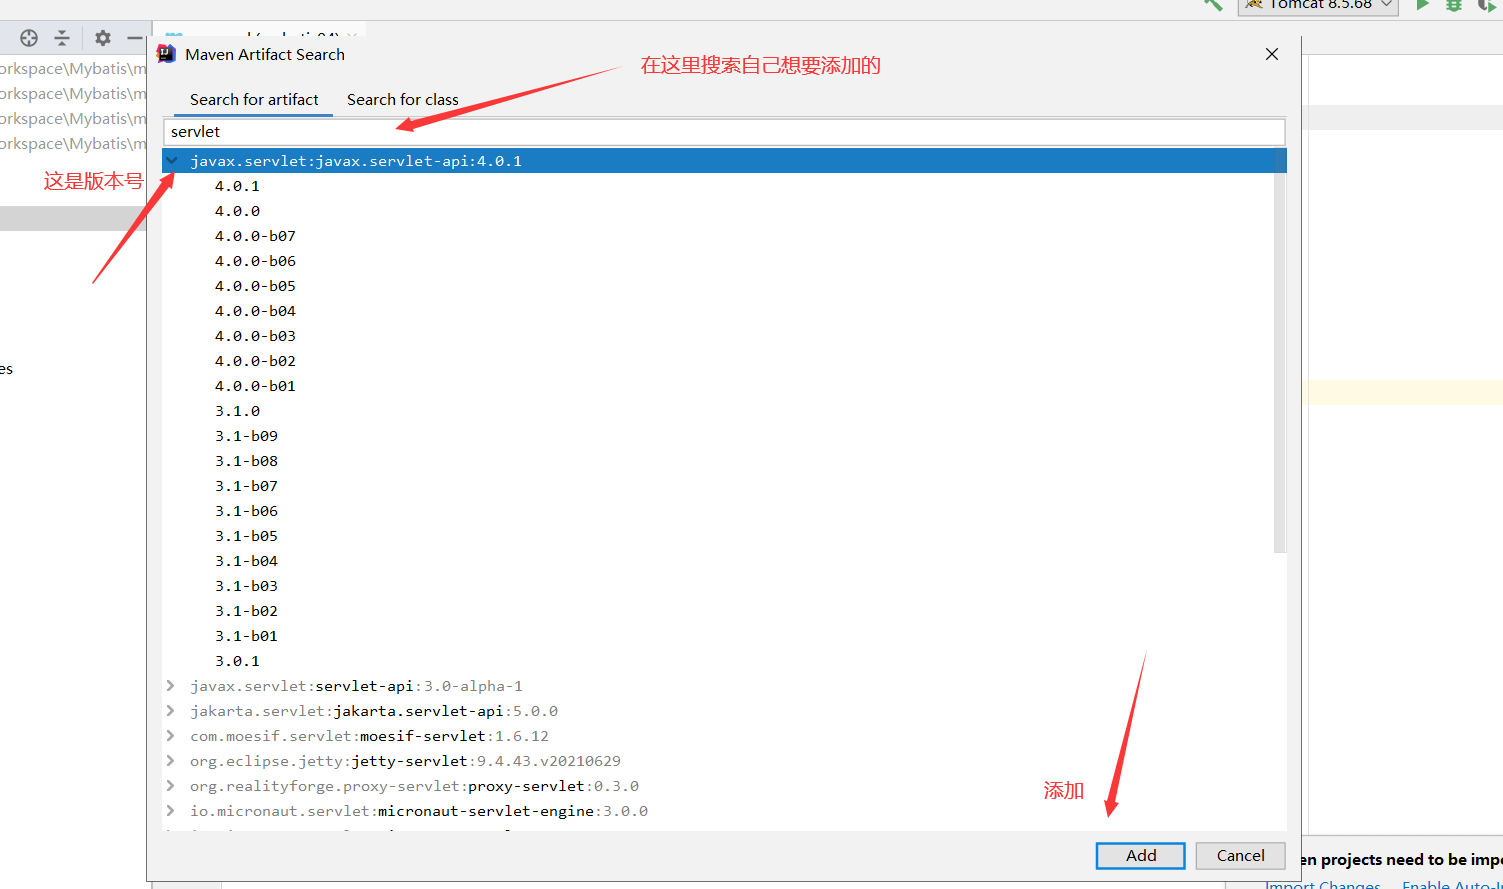Click Import Changes link in Maven notification

pos(1322,884)
